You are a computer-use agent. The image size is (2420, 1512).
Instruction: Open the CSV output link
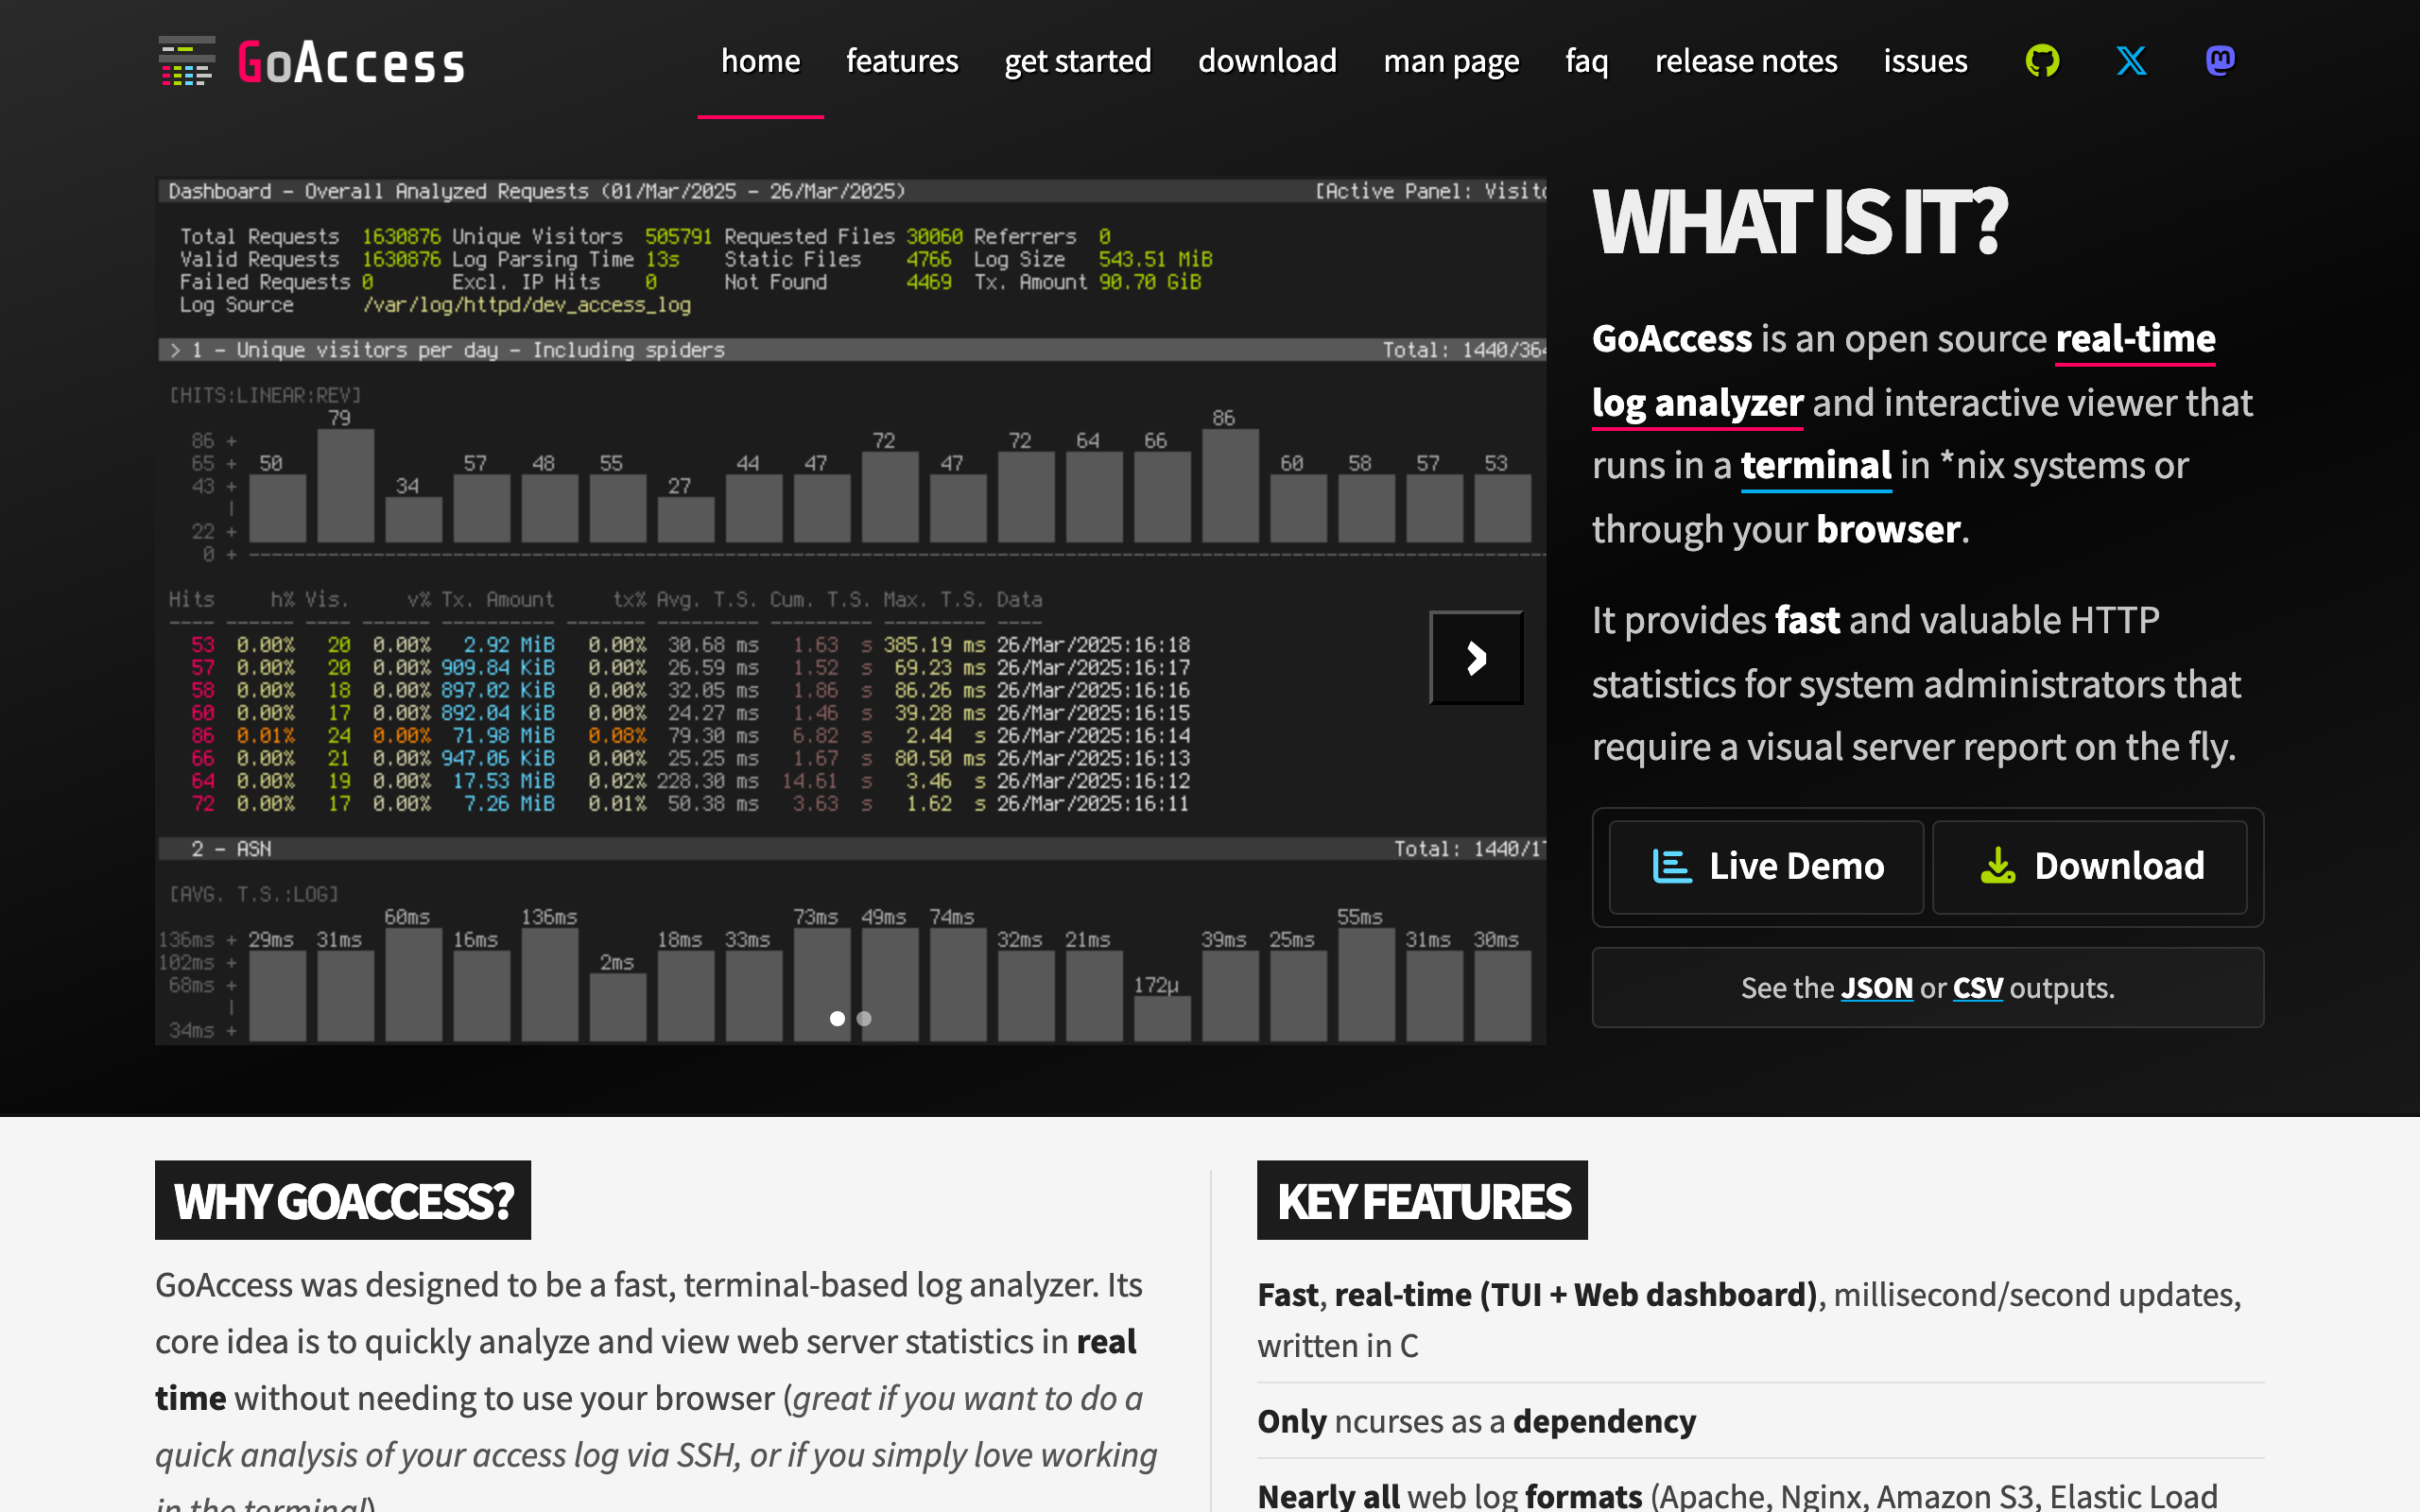[1977, 988]
